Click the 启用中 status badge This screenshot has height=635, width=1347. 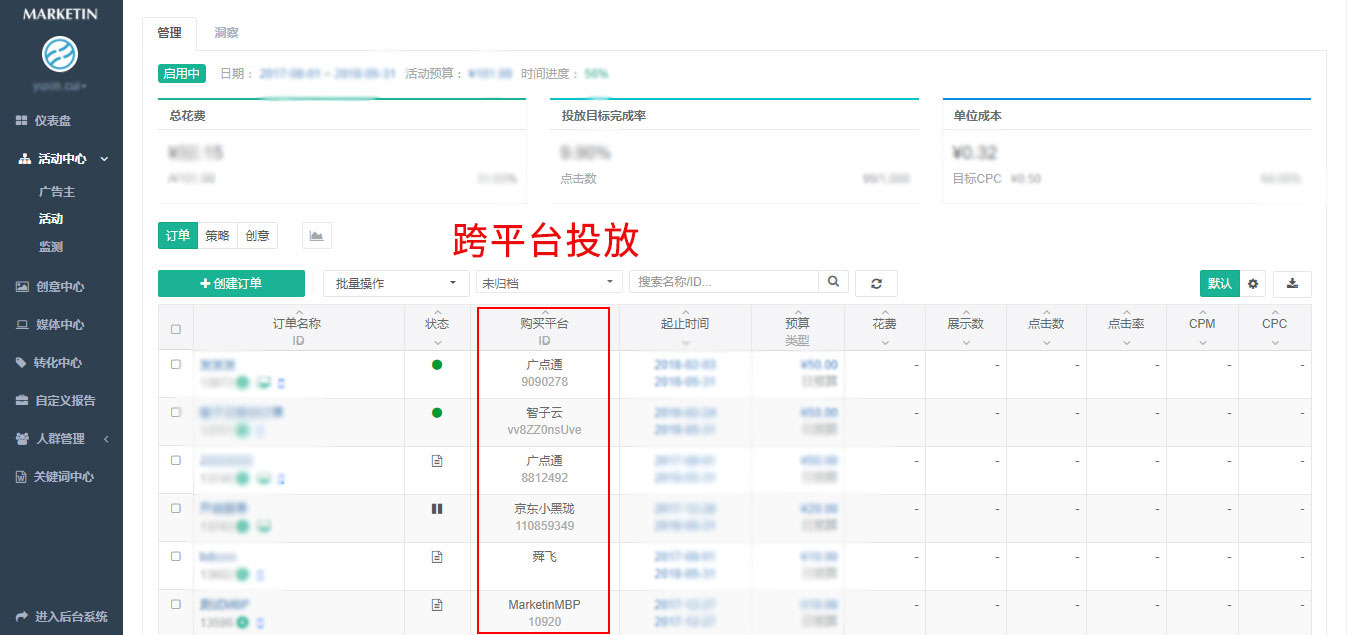(181, 73)
